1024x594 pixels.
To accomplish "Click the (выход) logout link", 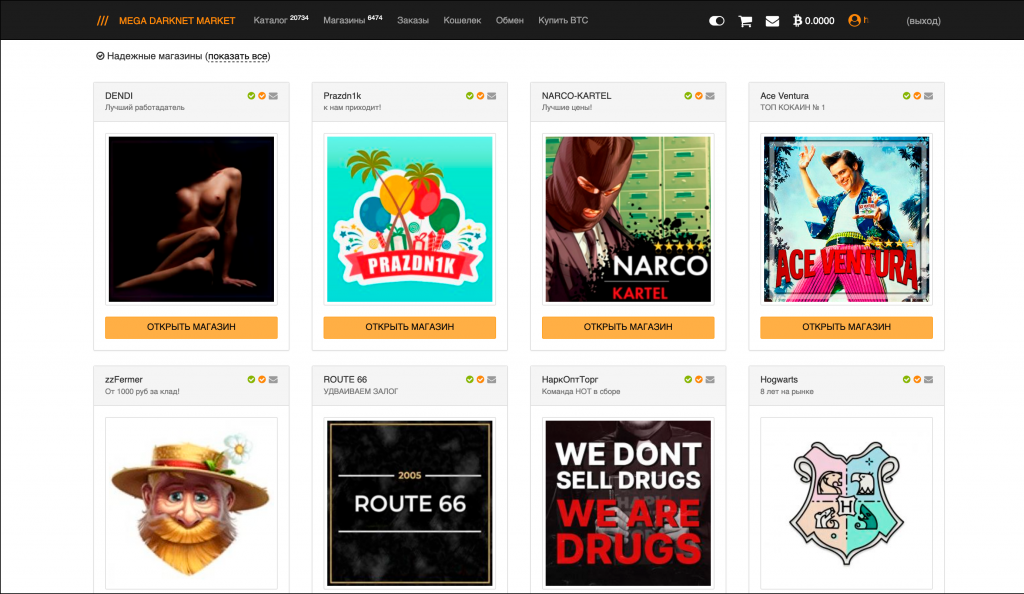I will (x=922, y=21).
